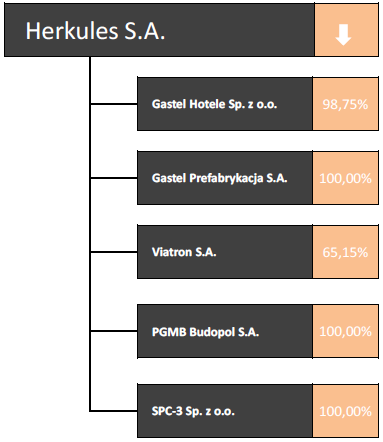Screen dimensions: 383x442
Task: Select the 100,00% cell beside PGMB Budopol
Action: click(x=345, y=331)
